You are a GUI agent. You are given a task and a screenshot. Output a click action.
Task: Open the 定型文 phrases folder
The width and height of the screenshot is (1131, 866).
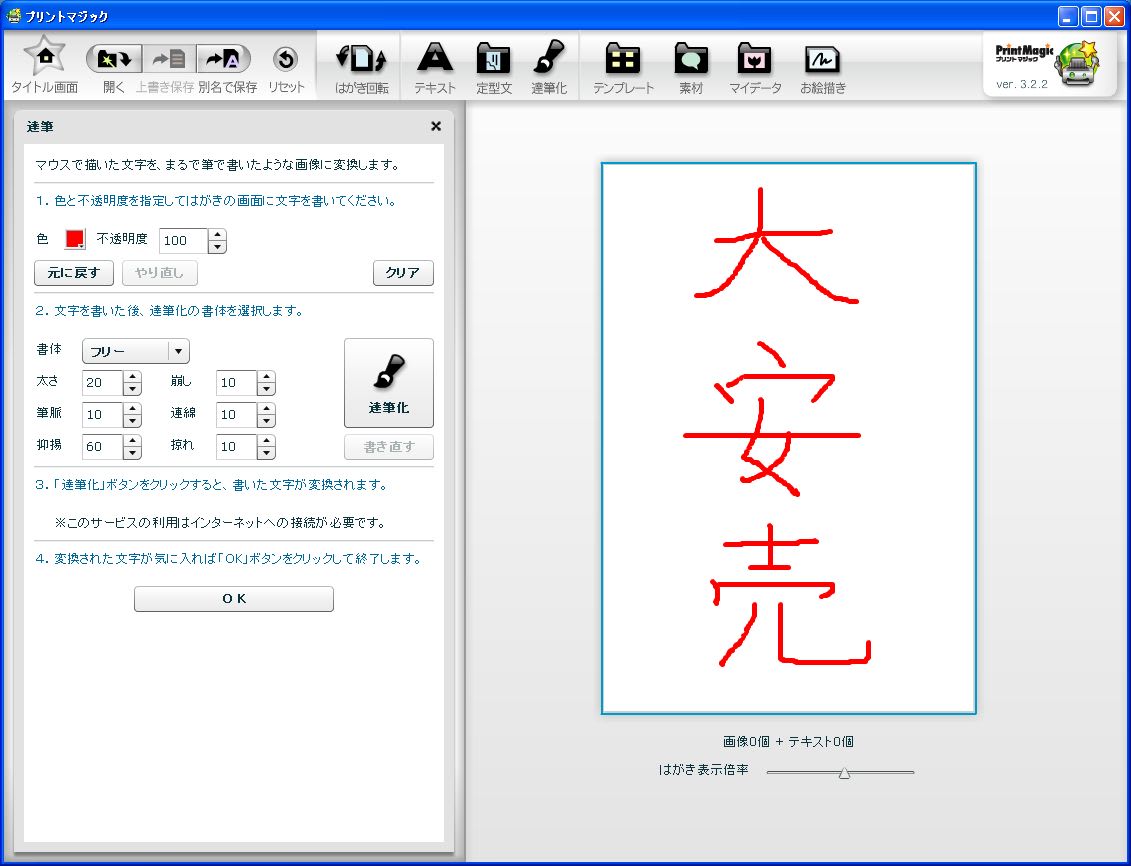click(493, 60)
